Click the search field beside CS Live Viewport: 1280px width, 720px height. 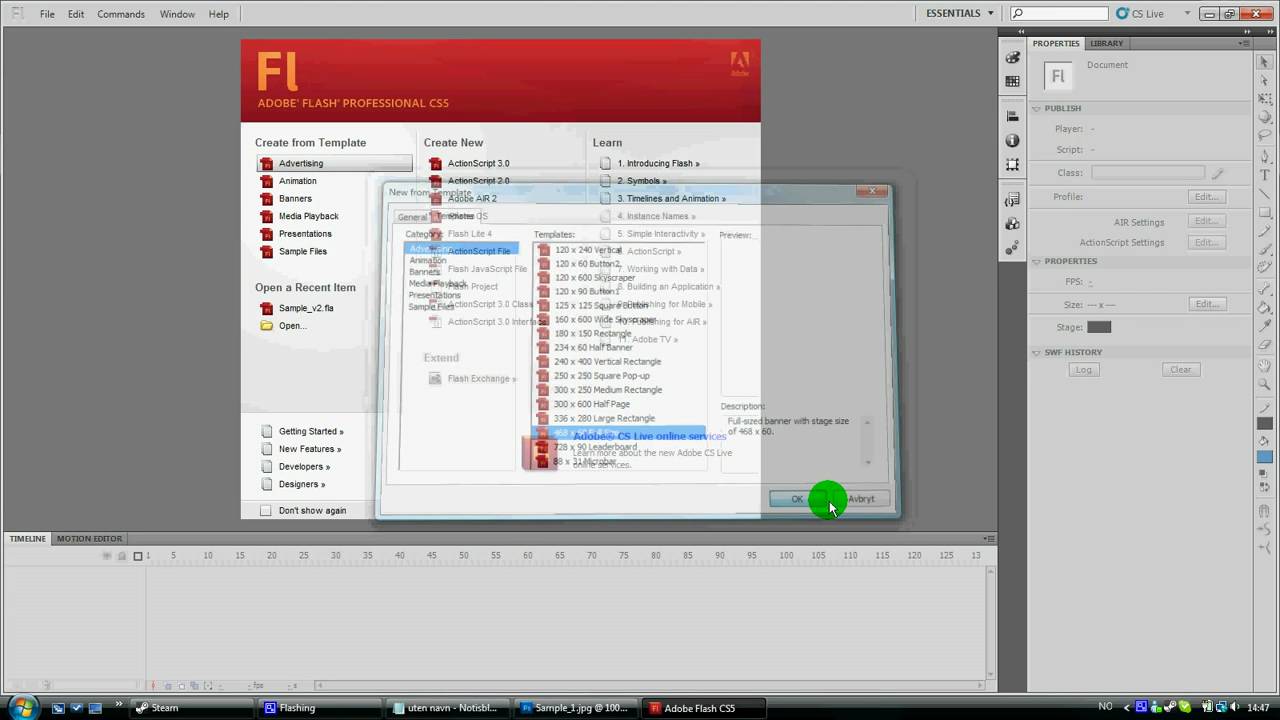coord(1059,13)
